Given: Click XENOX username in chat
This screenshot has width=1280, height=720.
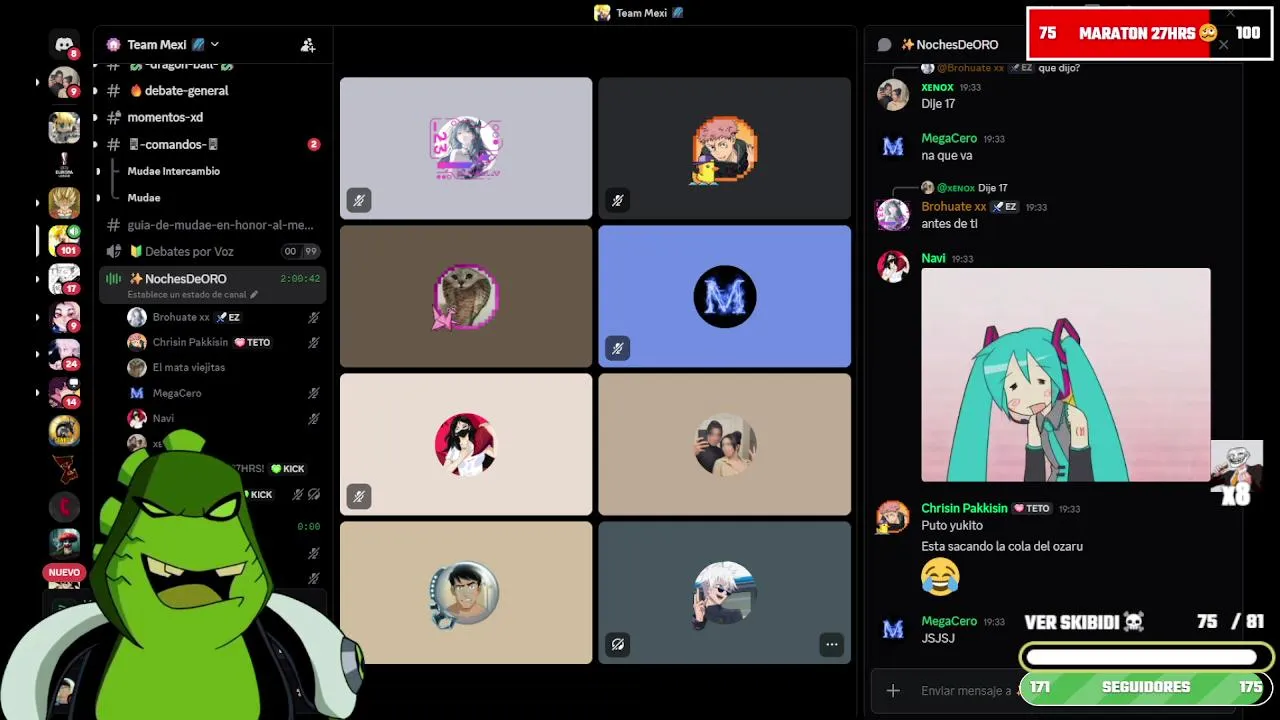Looking at the screenshot, I should point(937,88).
